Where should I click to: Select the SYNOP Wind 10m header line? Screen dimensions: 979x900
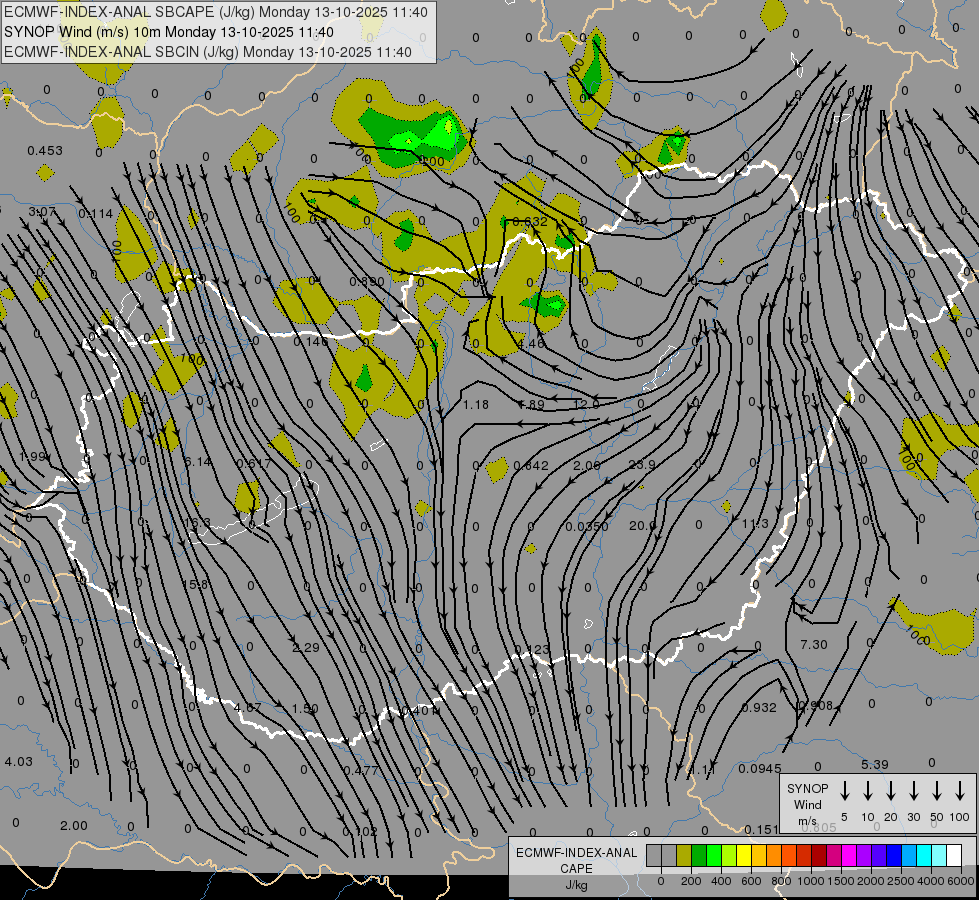click(x=169, y=32)
